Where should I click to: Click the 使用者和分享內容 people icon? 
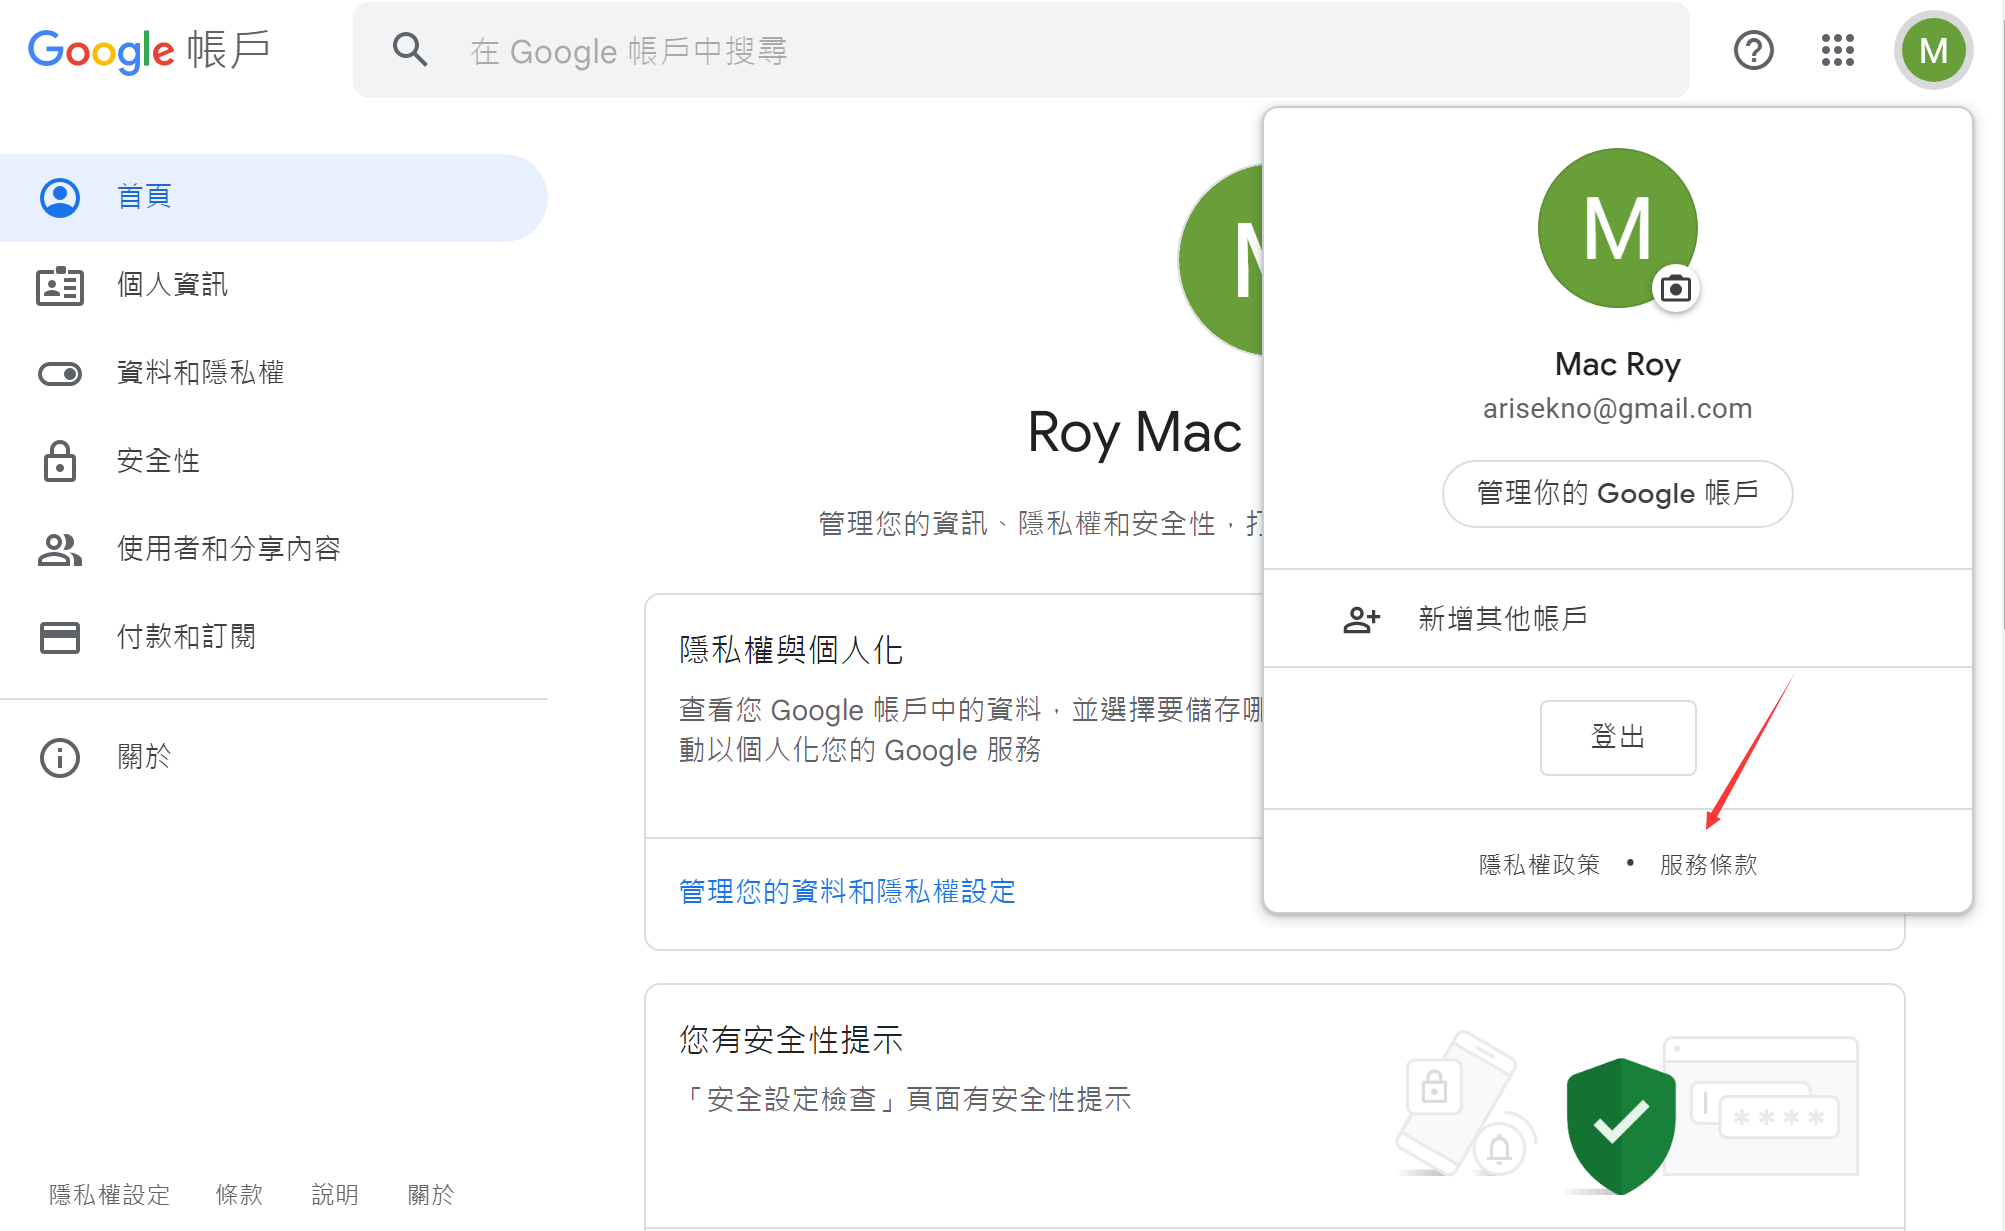tap(60, 549)
